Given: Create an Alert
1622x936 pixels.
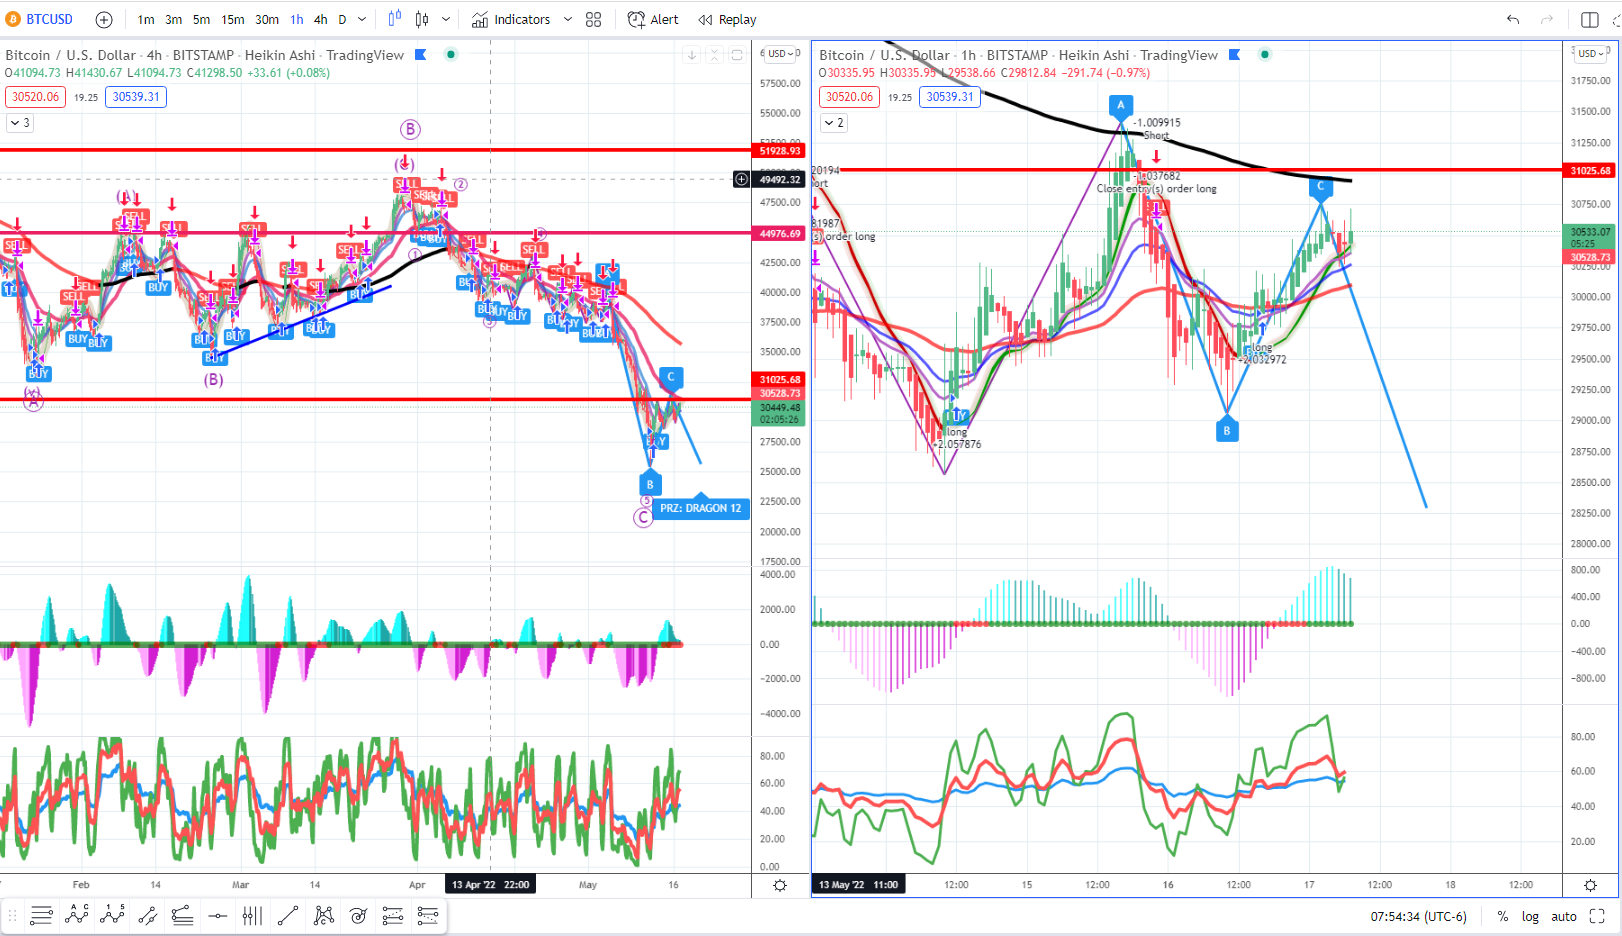Looking at the screenshot, I should (x=652, y=19).
